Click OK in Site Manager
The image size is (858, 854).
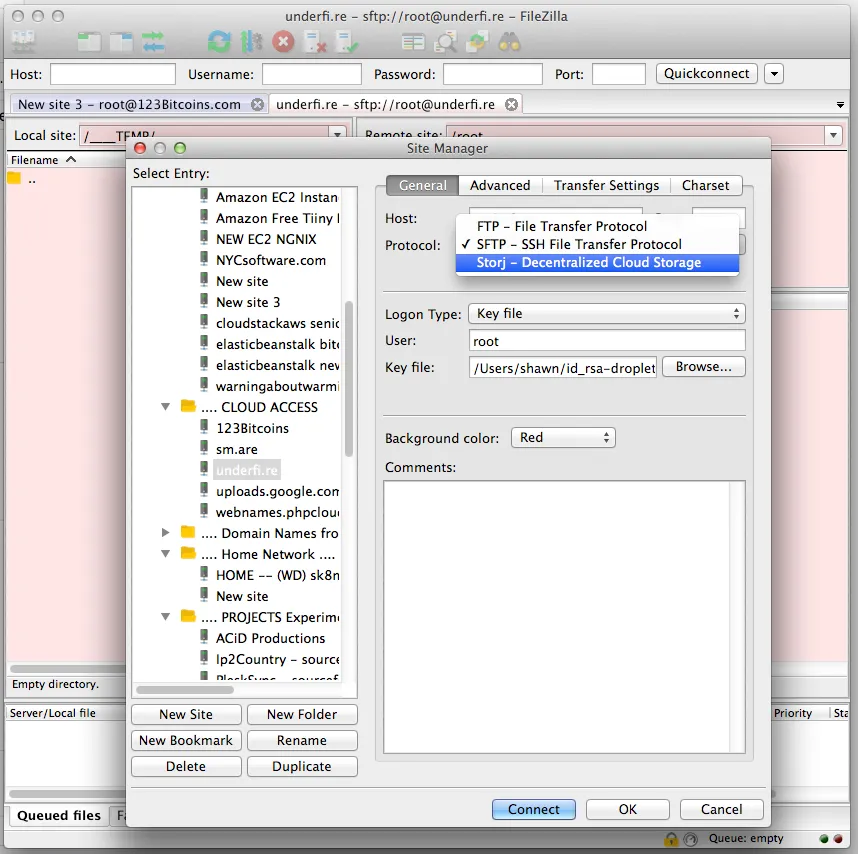628,809
